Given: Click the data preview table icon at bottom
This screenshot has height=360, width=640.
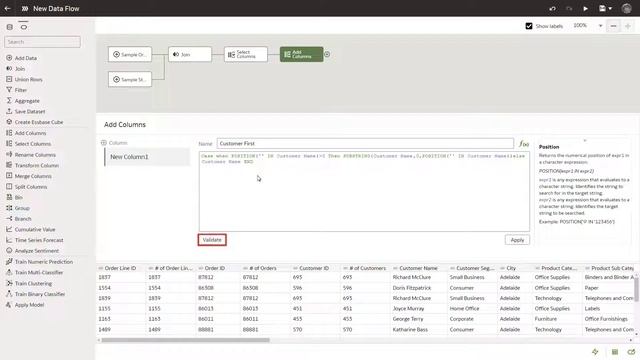Looking at the screenshot, I should [x=615, y=352].
